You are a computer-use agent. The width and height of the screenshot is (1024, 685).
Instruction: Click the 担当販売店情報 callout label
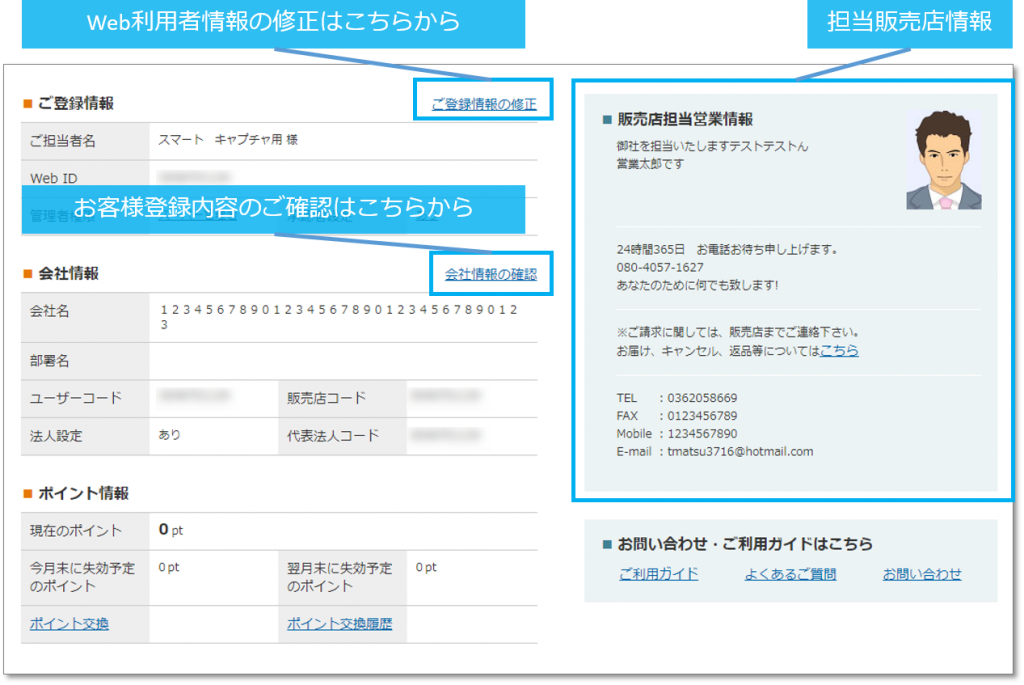click(x=910, y=22)
